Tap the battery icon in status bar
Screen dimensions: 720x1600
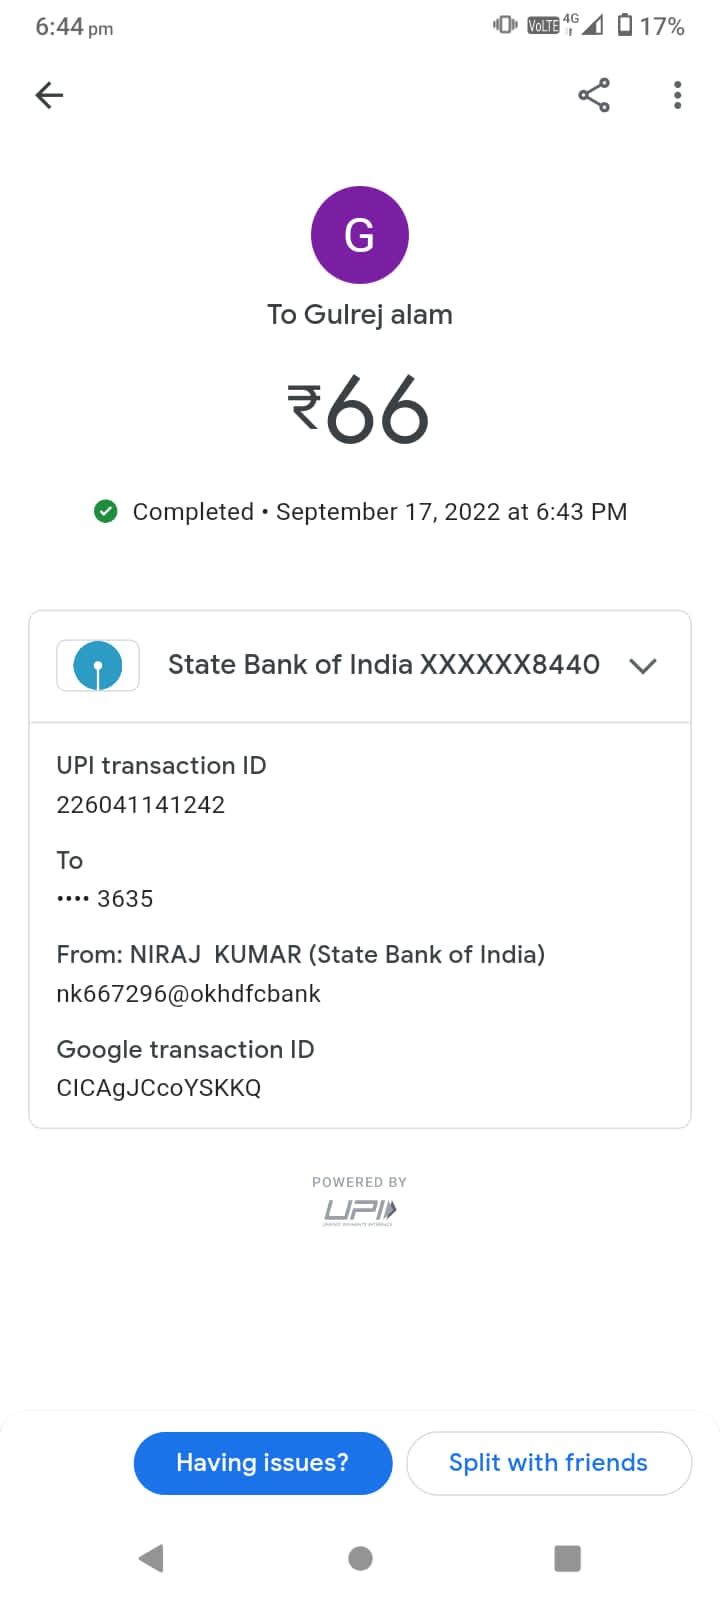point(625,25)
